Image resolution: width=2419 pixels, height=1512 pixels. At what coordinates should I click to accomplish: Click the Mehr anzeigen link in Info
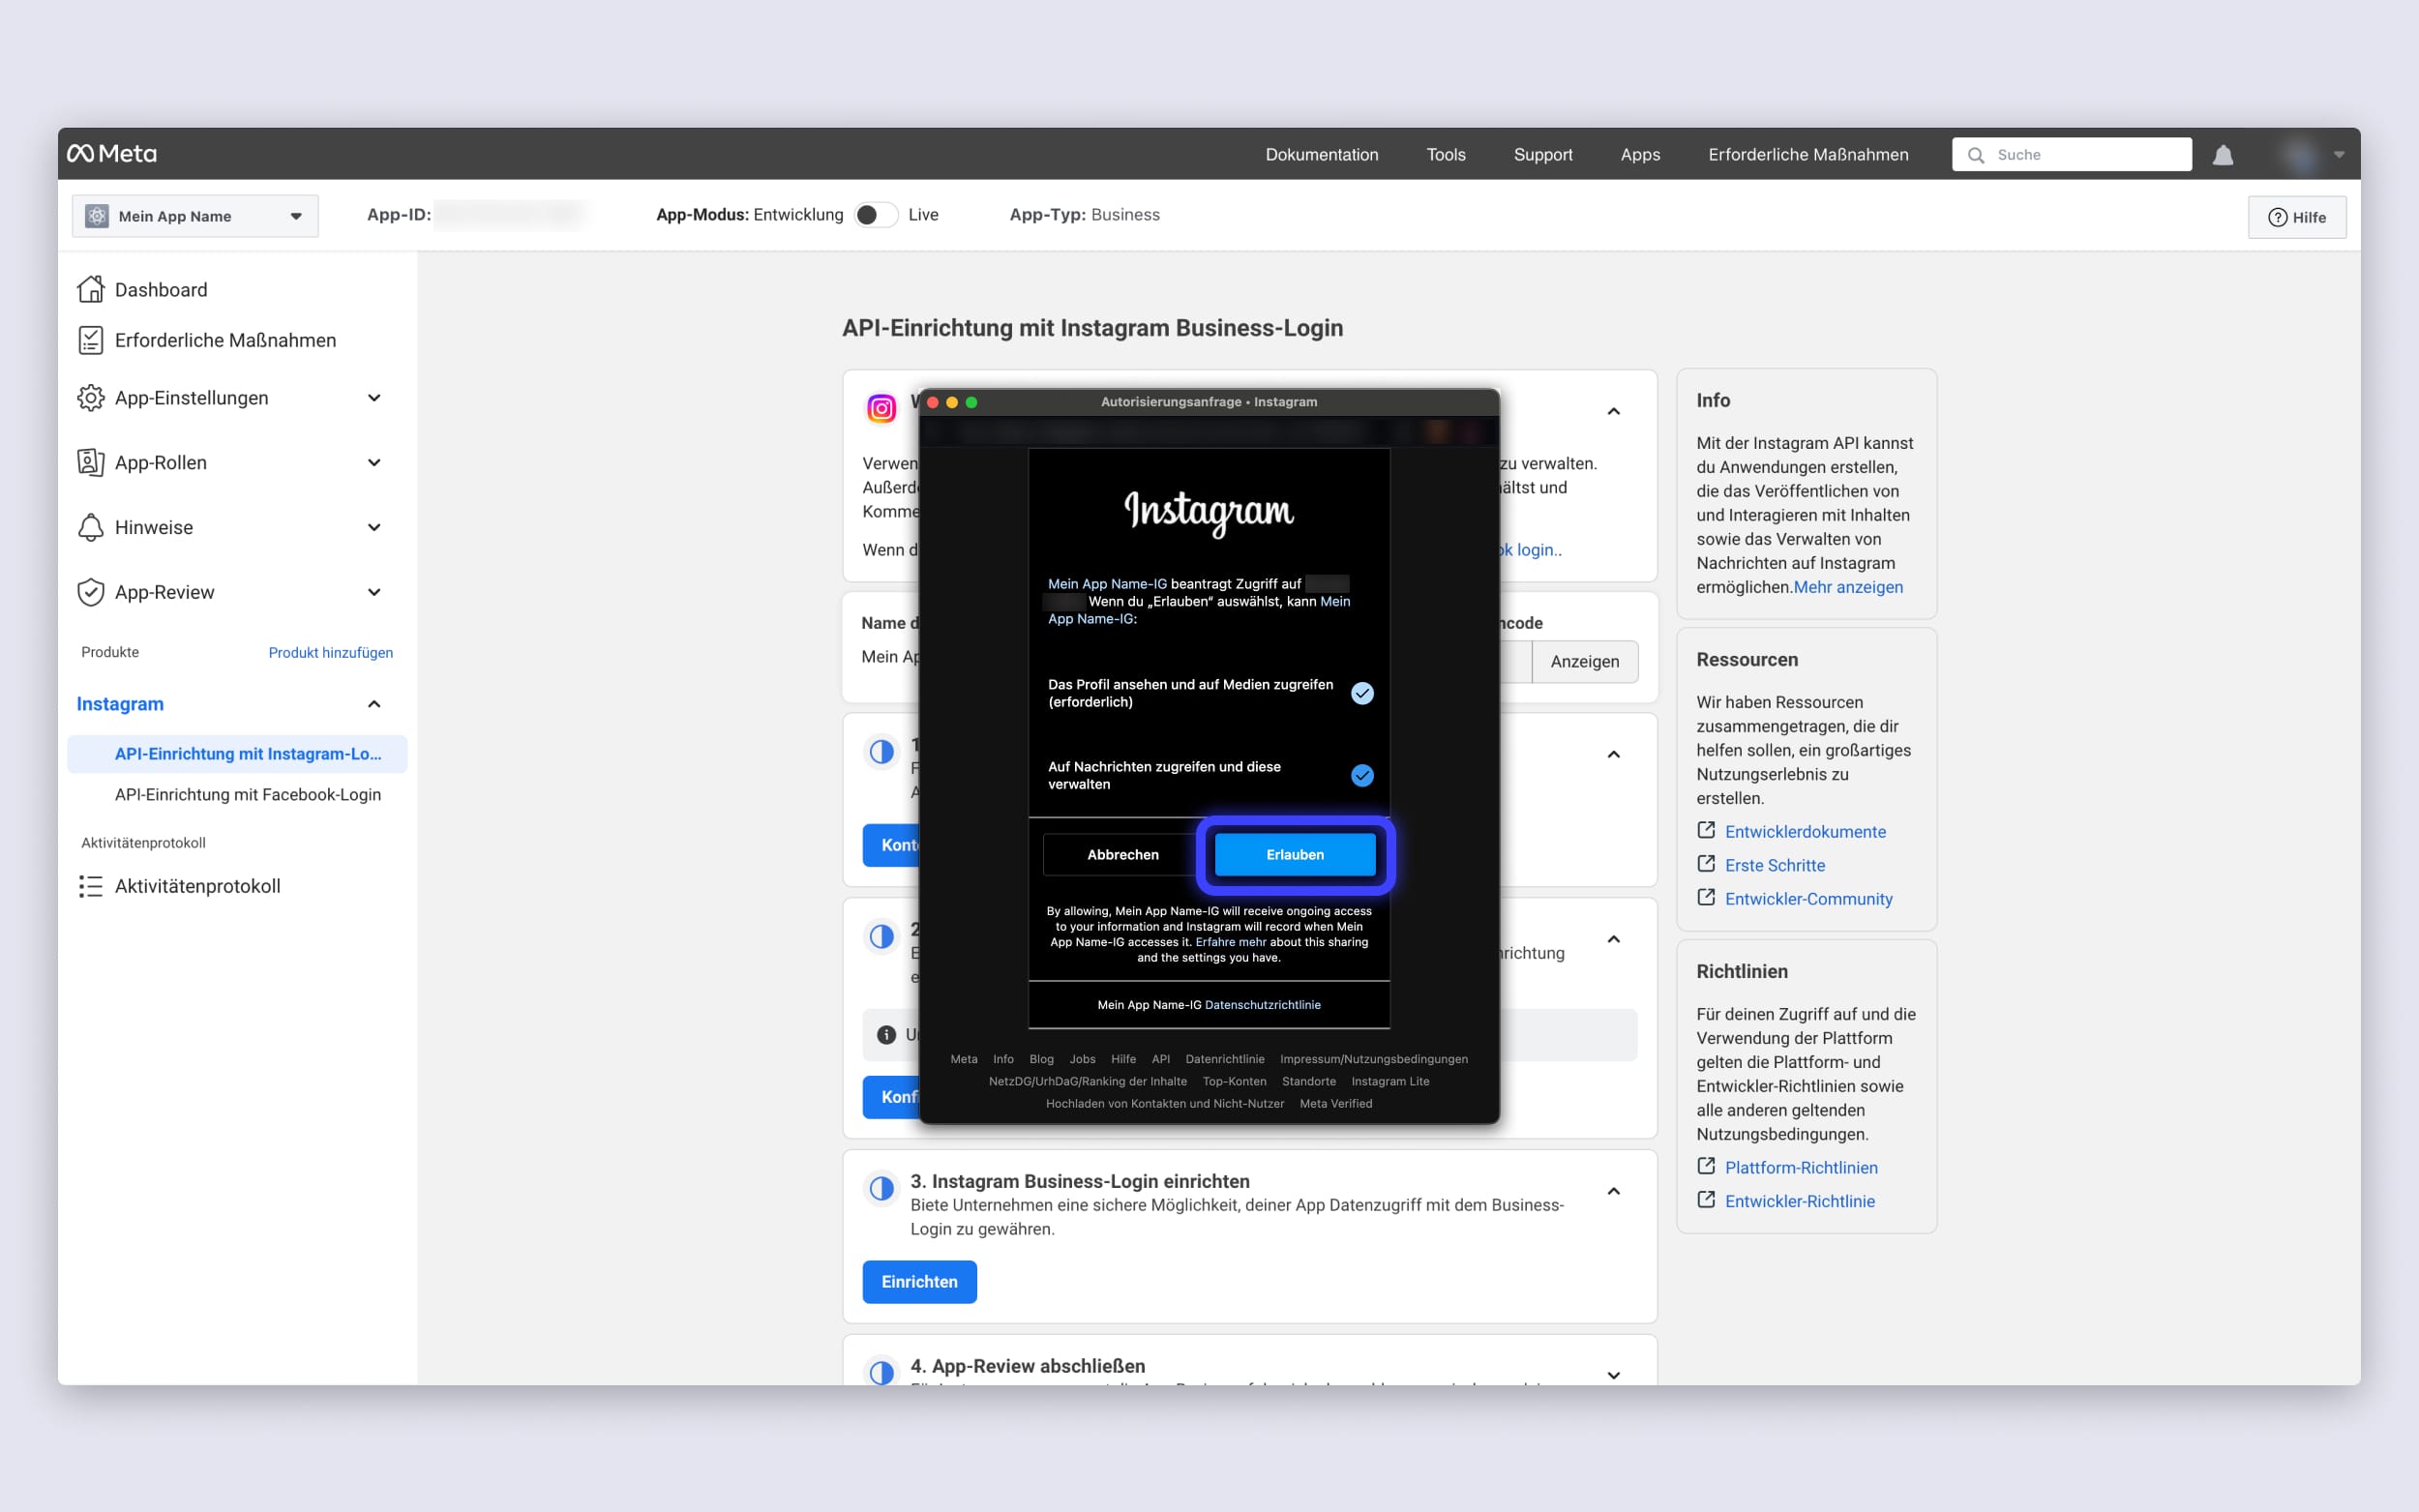click(1848, 587)
